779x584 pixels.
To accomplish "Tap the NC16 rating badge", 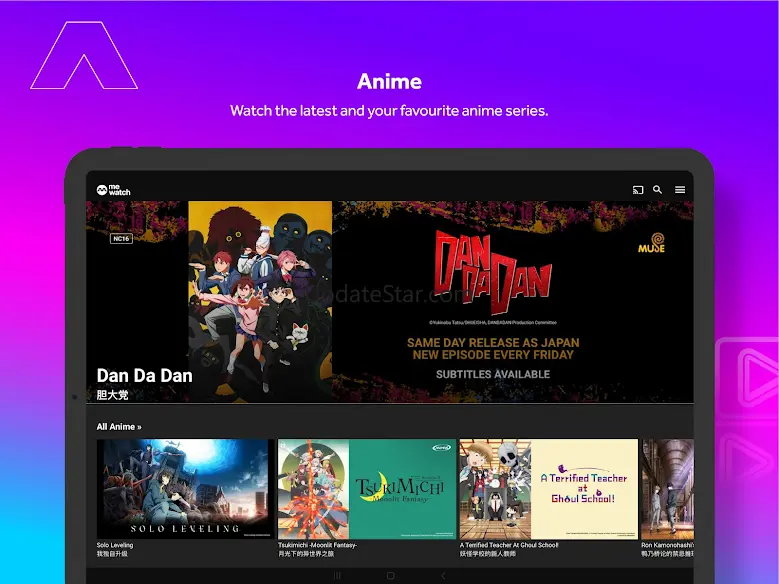I will [x=121, y=239].
